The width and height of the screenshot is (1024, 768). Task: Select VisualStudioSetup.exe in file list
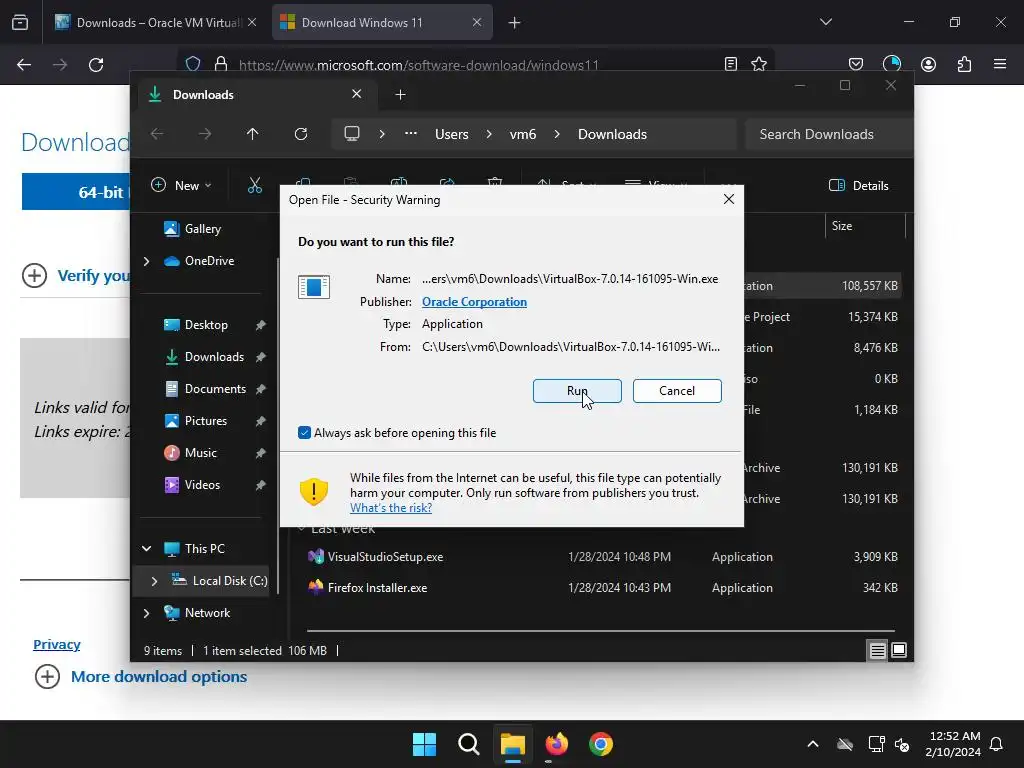tap(385, 556)
